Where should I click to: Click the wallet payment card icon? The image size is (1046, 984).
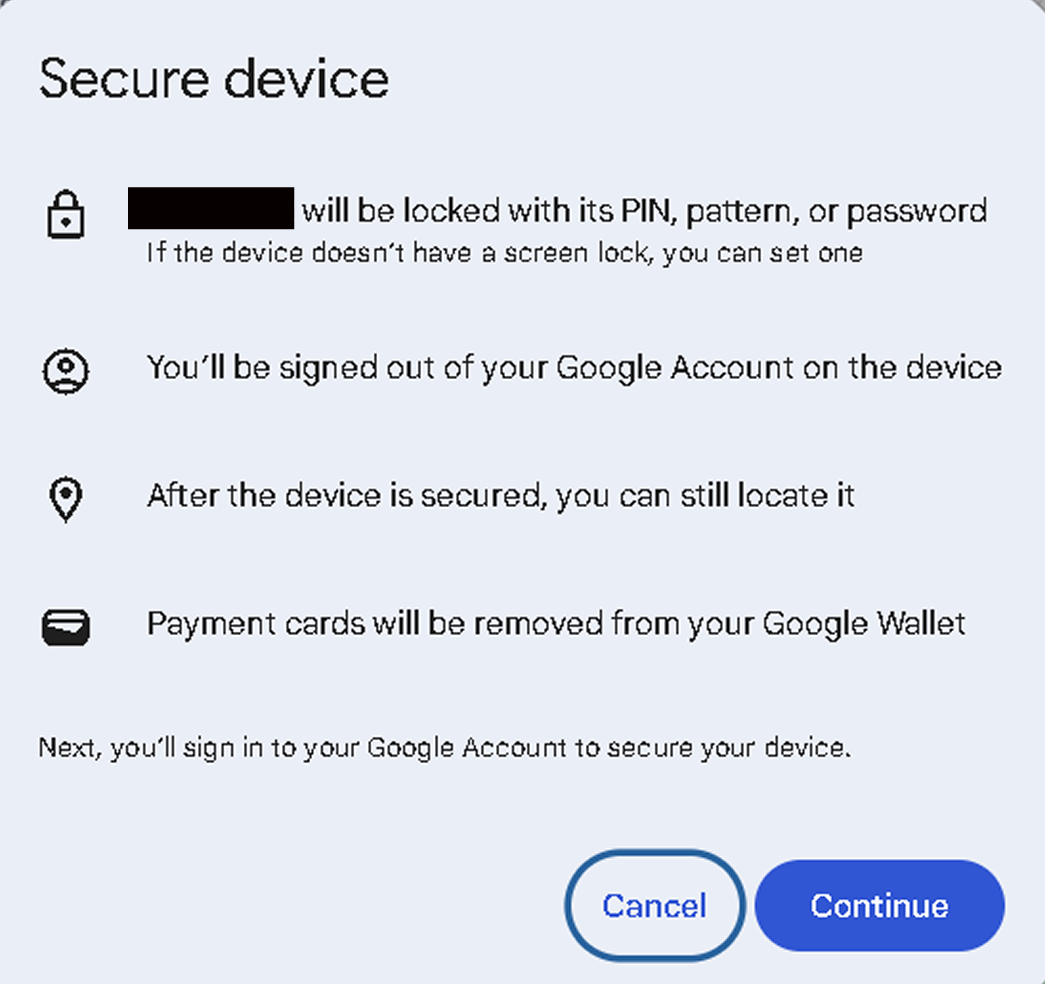tap(66, 627)
